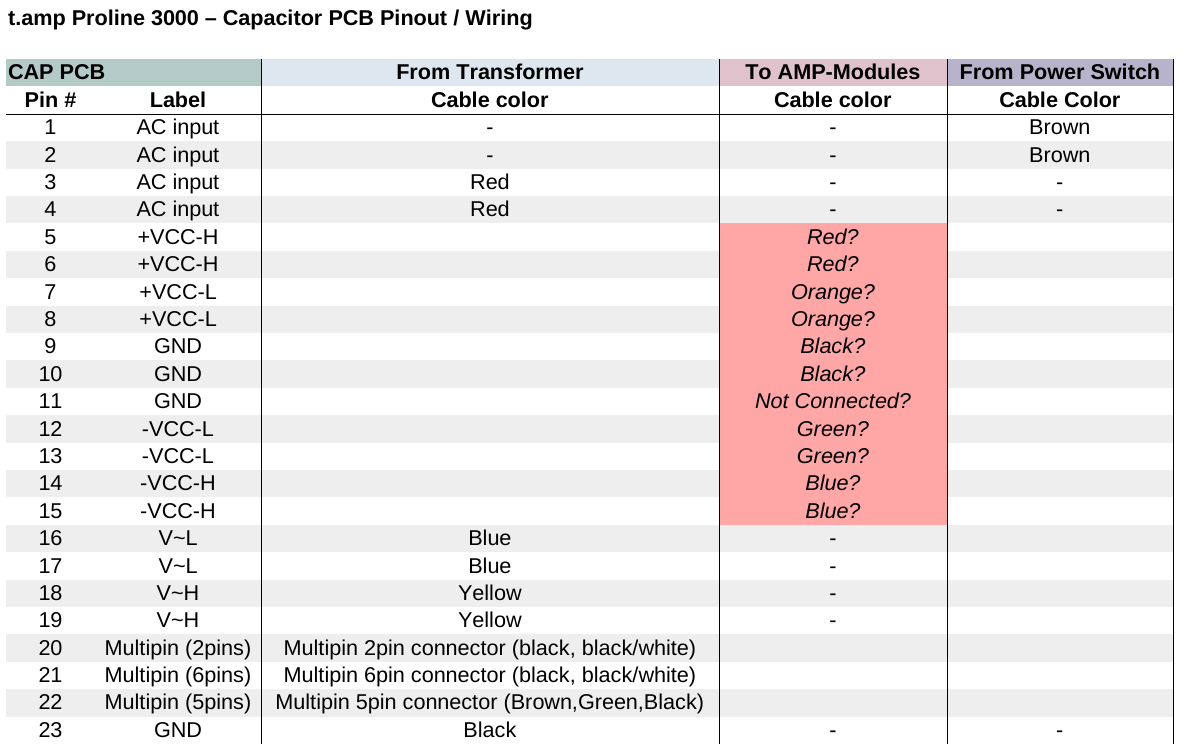Image resolution: width=1189 pixels, height=754 pixels.
Task: Select the 'Yellow' cell for pin 18
Action: point(490,593)
